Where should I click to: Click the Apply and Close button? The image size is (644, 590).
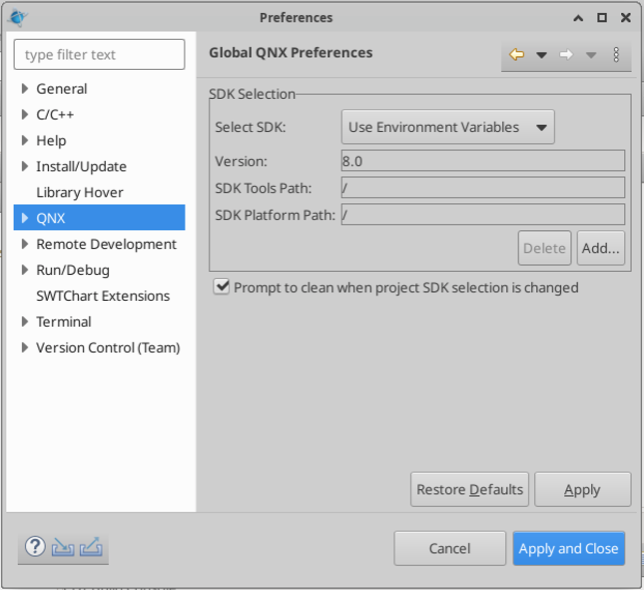point(568,548)
